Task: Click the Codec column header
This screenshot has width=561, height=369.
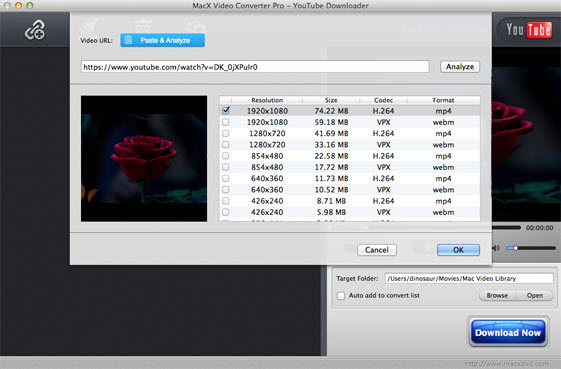Action: [383, 100]
